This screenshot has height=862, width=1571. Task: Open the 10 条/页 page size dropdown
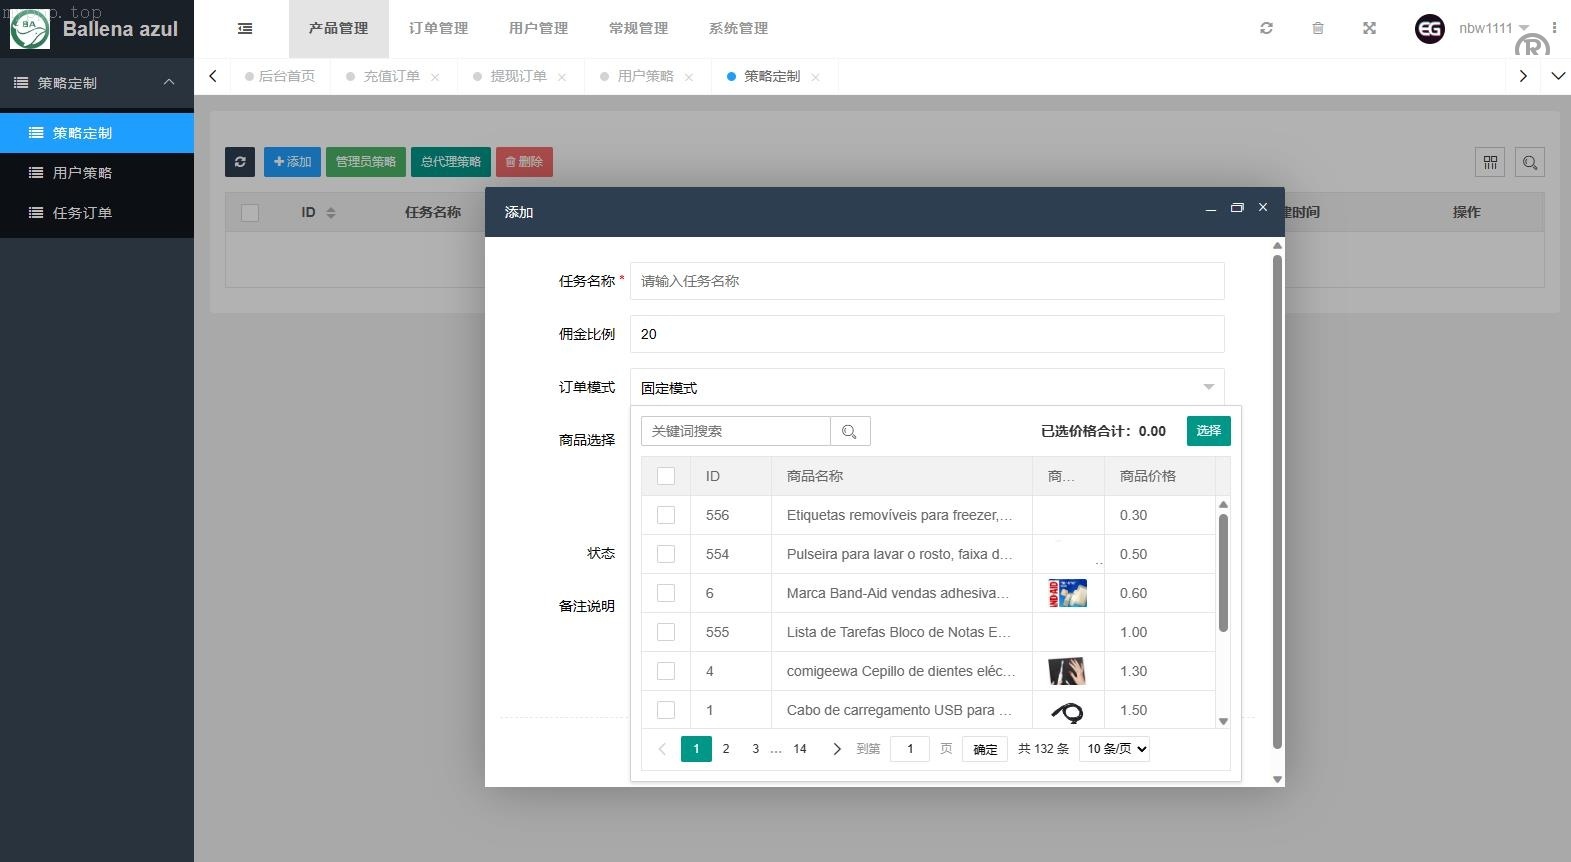click(1114, 749)
